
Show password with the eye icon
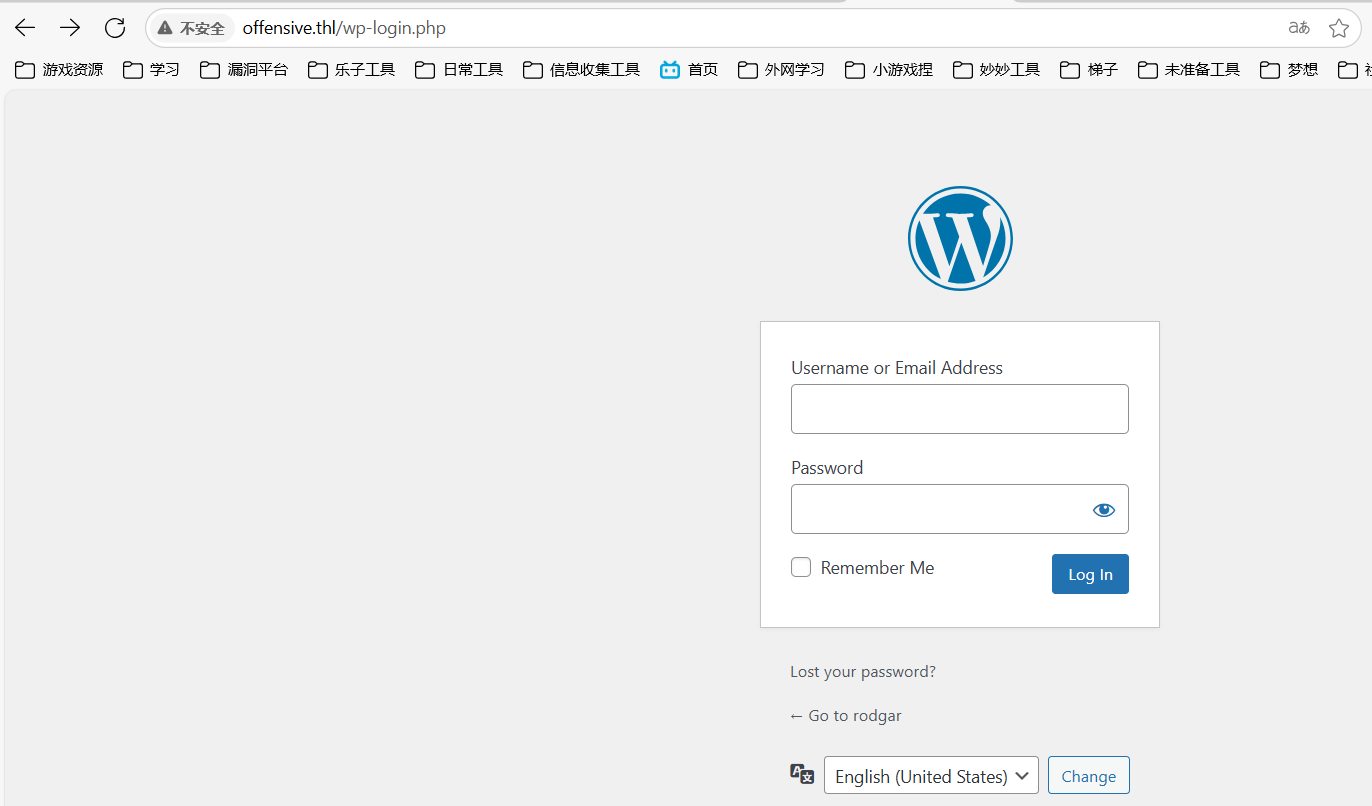tap(1103, 510)
